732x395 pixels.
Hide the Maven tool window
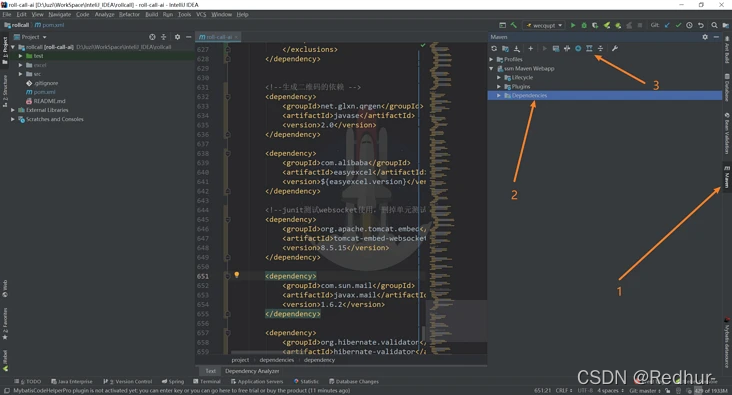pyautogui.click(x=716, y=37)
